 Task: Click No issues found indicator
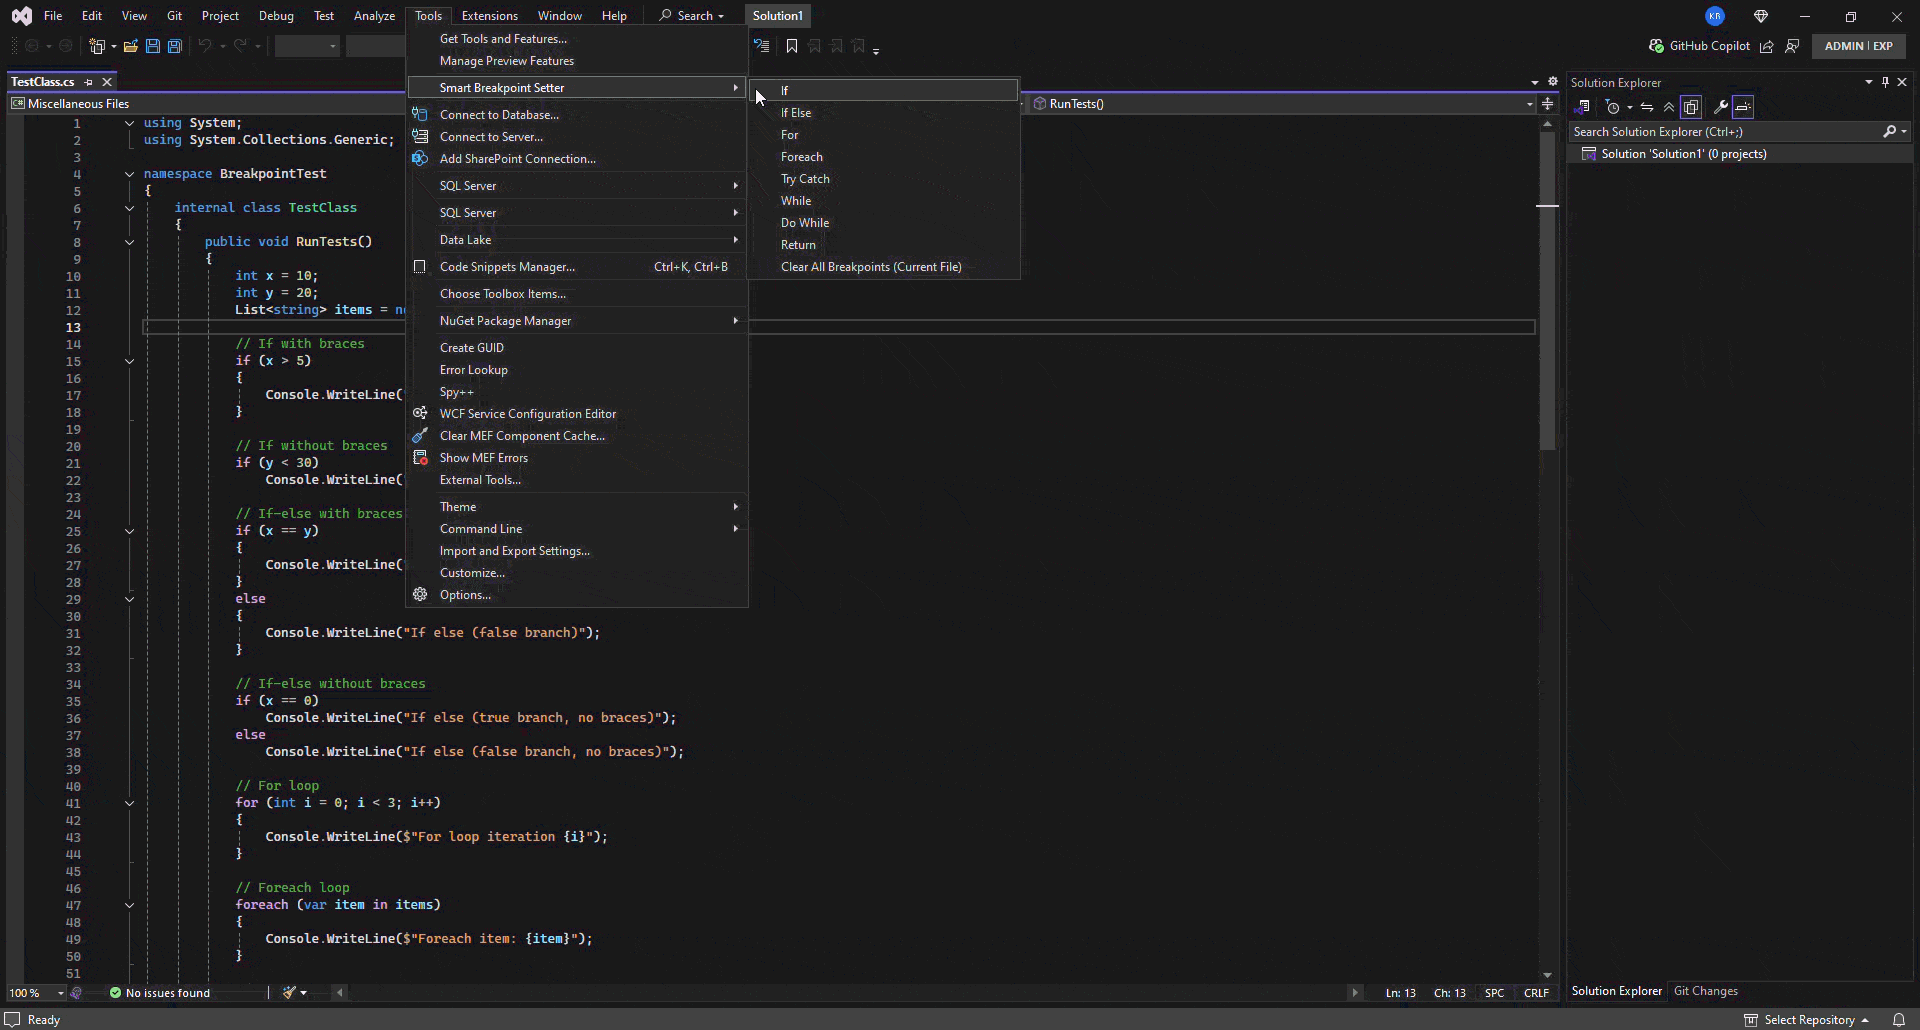[160, 993]
